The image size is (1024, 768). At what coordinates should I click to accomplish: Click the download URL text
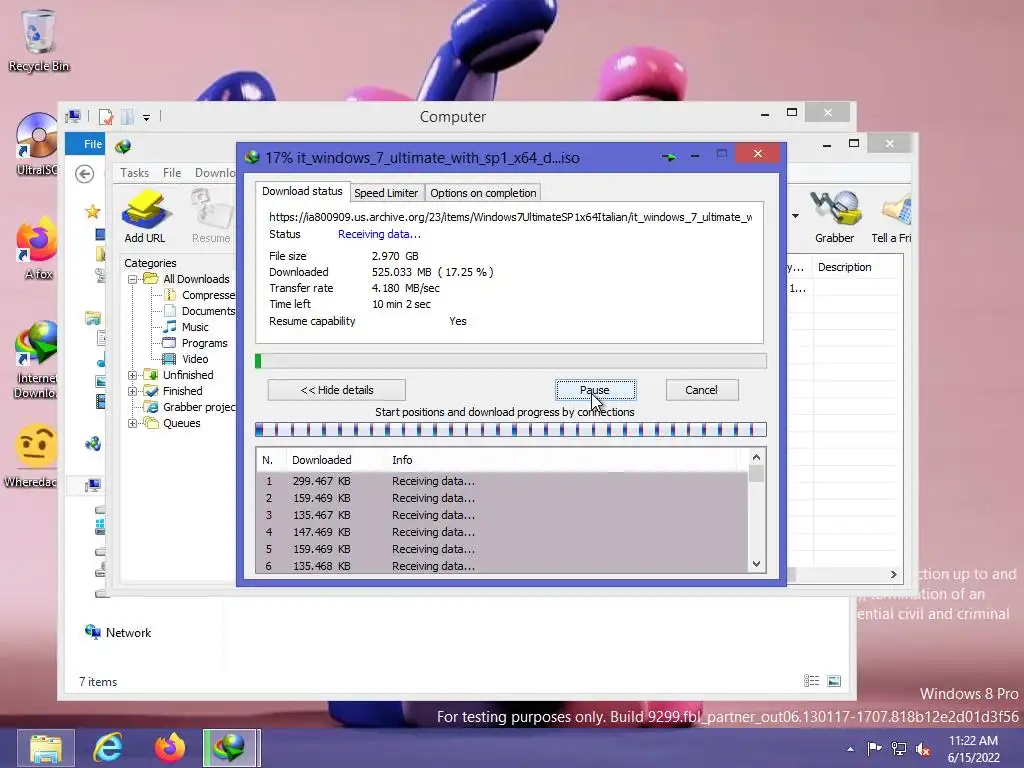(510, 217)
